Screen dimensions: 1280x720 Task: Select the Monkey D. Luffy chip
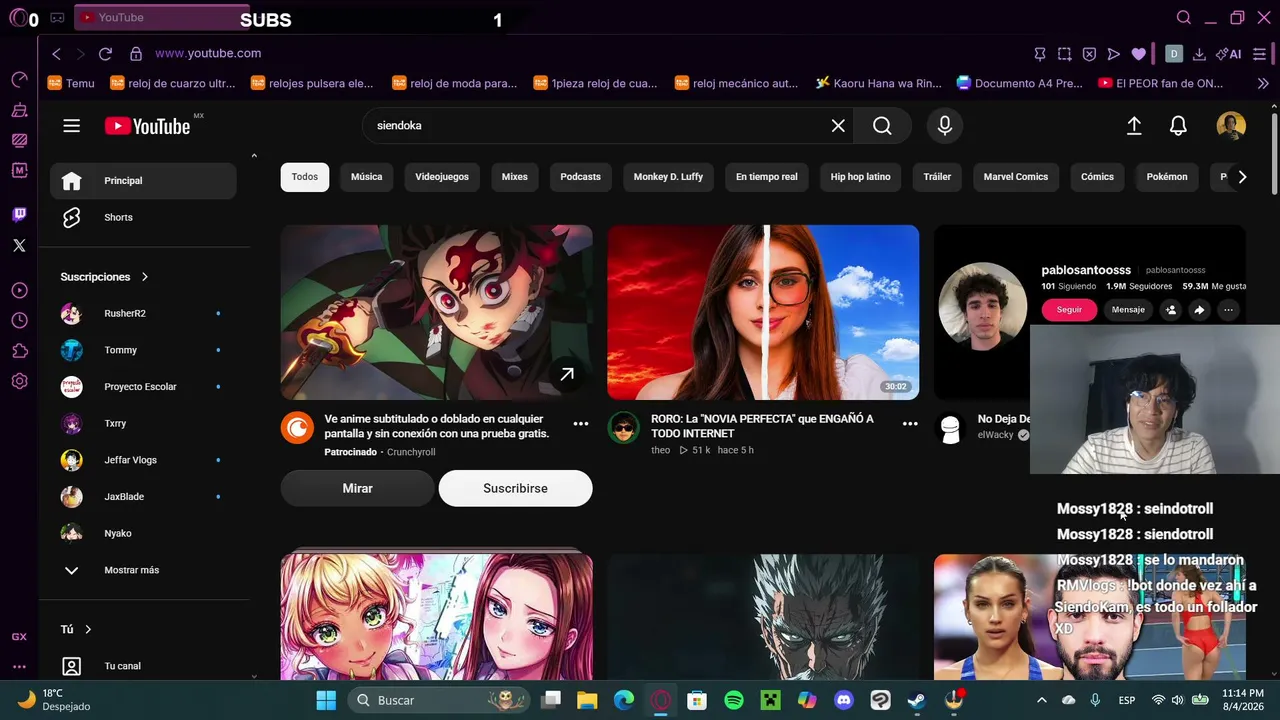pyautogui.click(x=668, y=177)
